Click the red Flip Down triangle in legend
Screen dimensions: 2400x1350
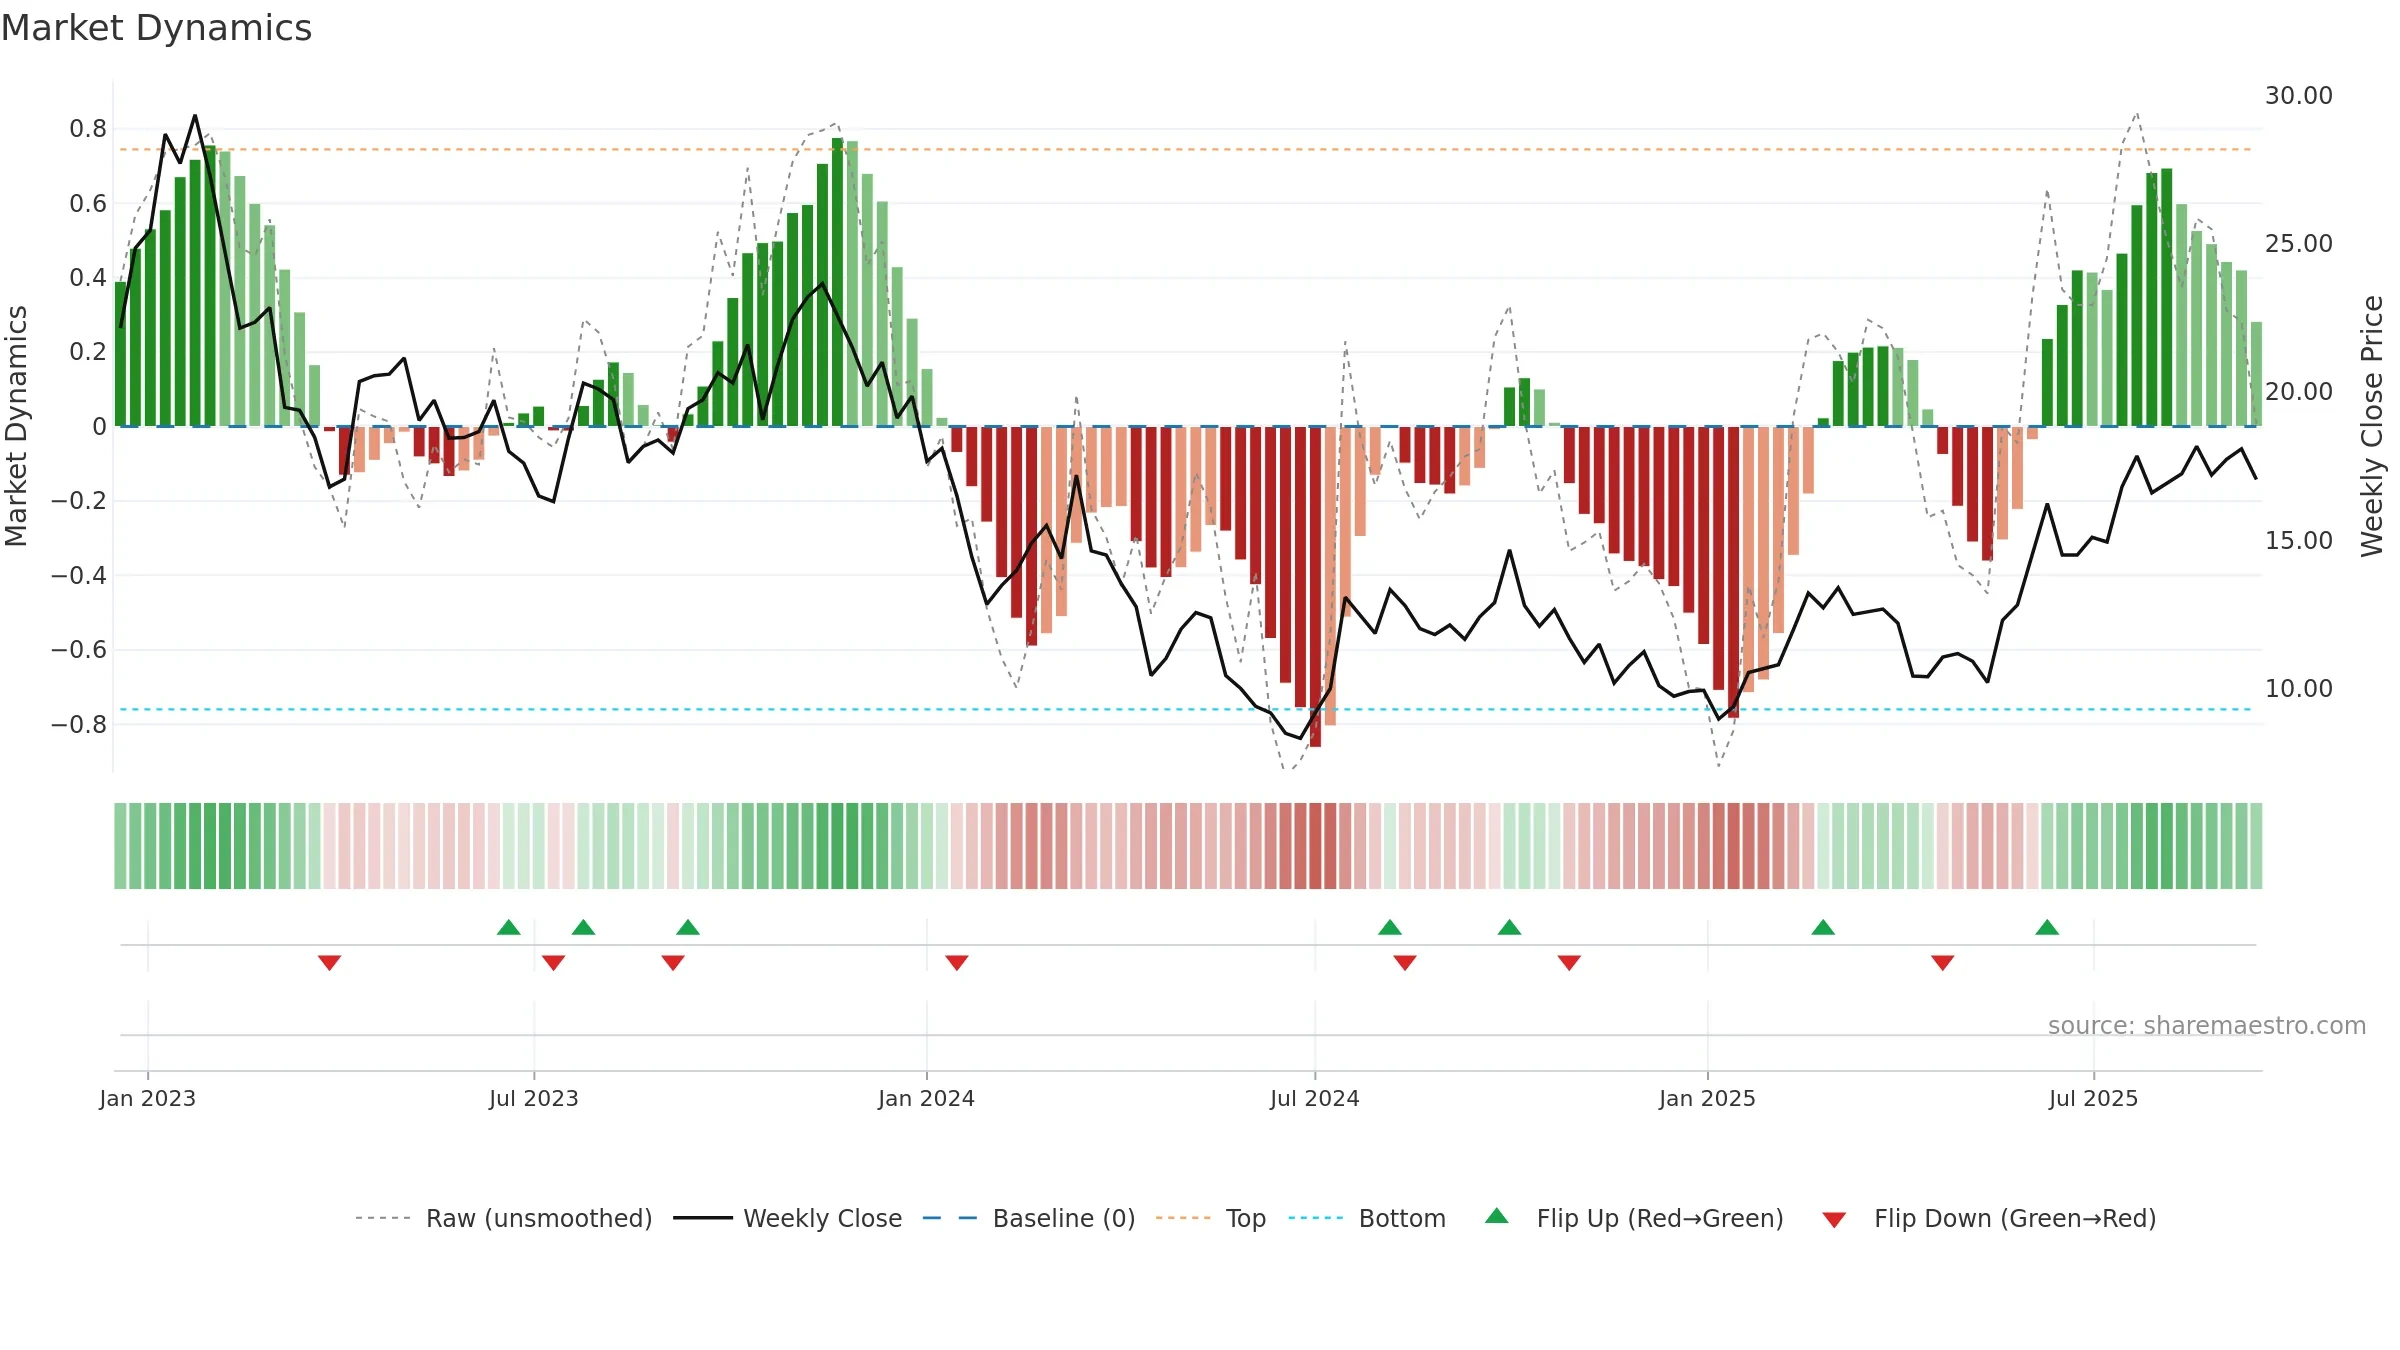[x=1834, y=1220]
